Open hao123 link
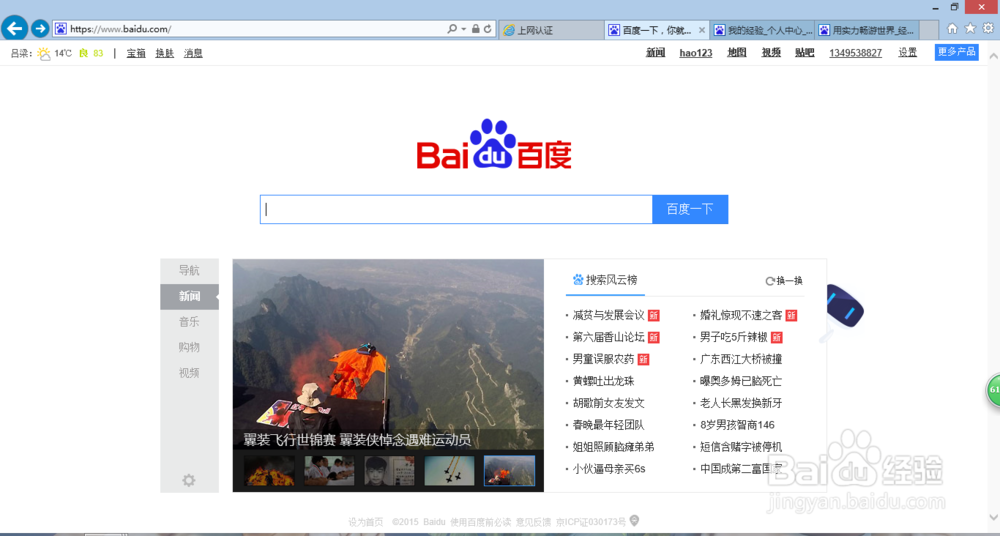 click(x=696, y=52)
